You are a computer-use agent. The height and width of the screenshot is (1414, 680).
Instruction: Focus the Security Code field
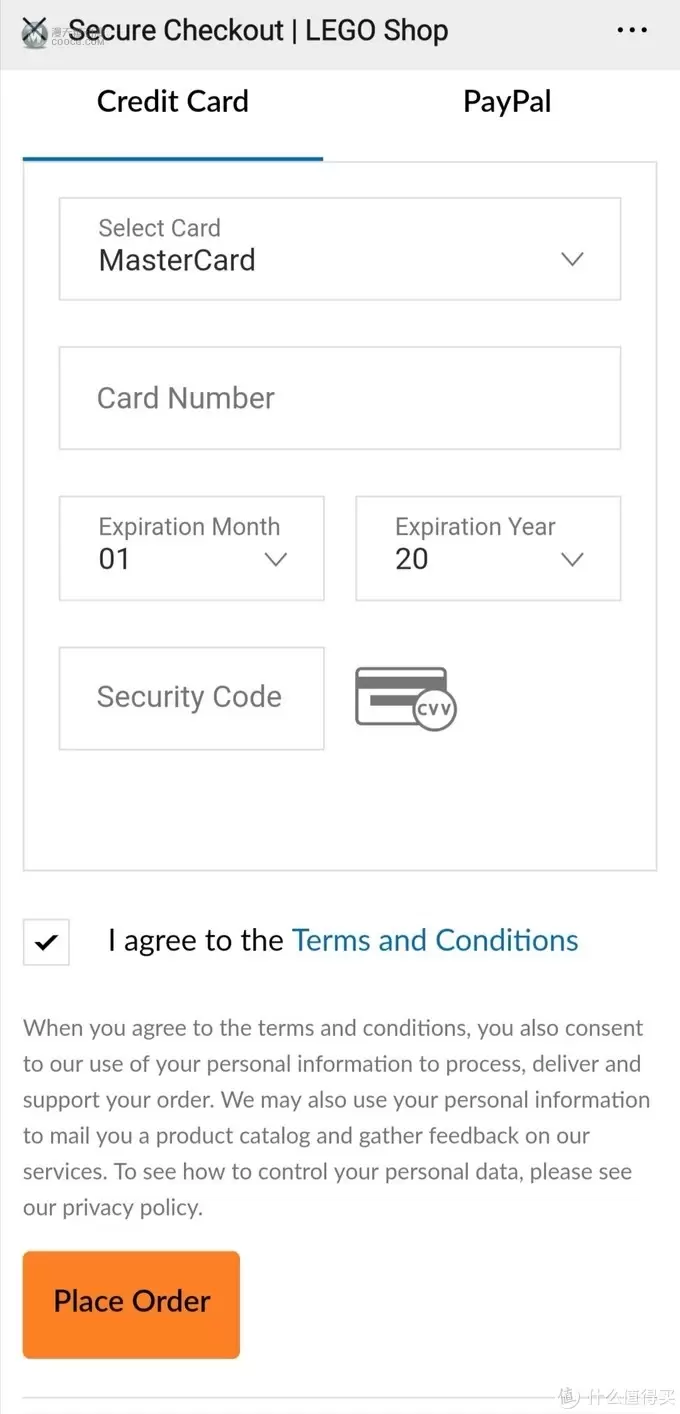192,698
